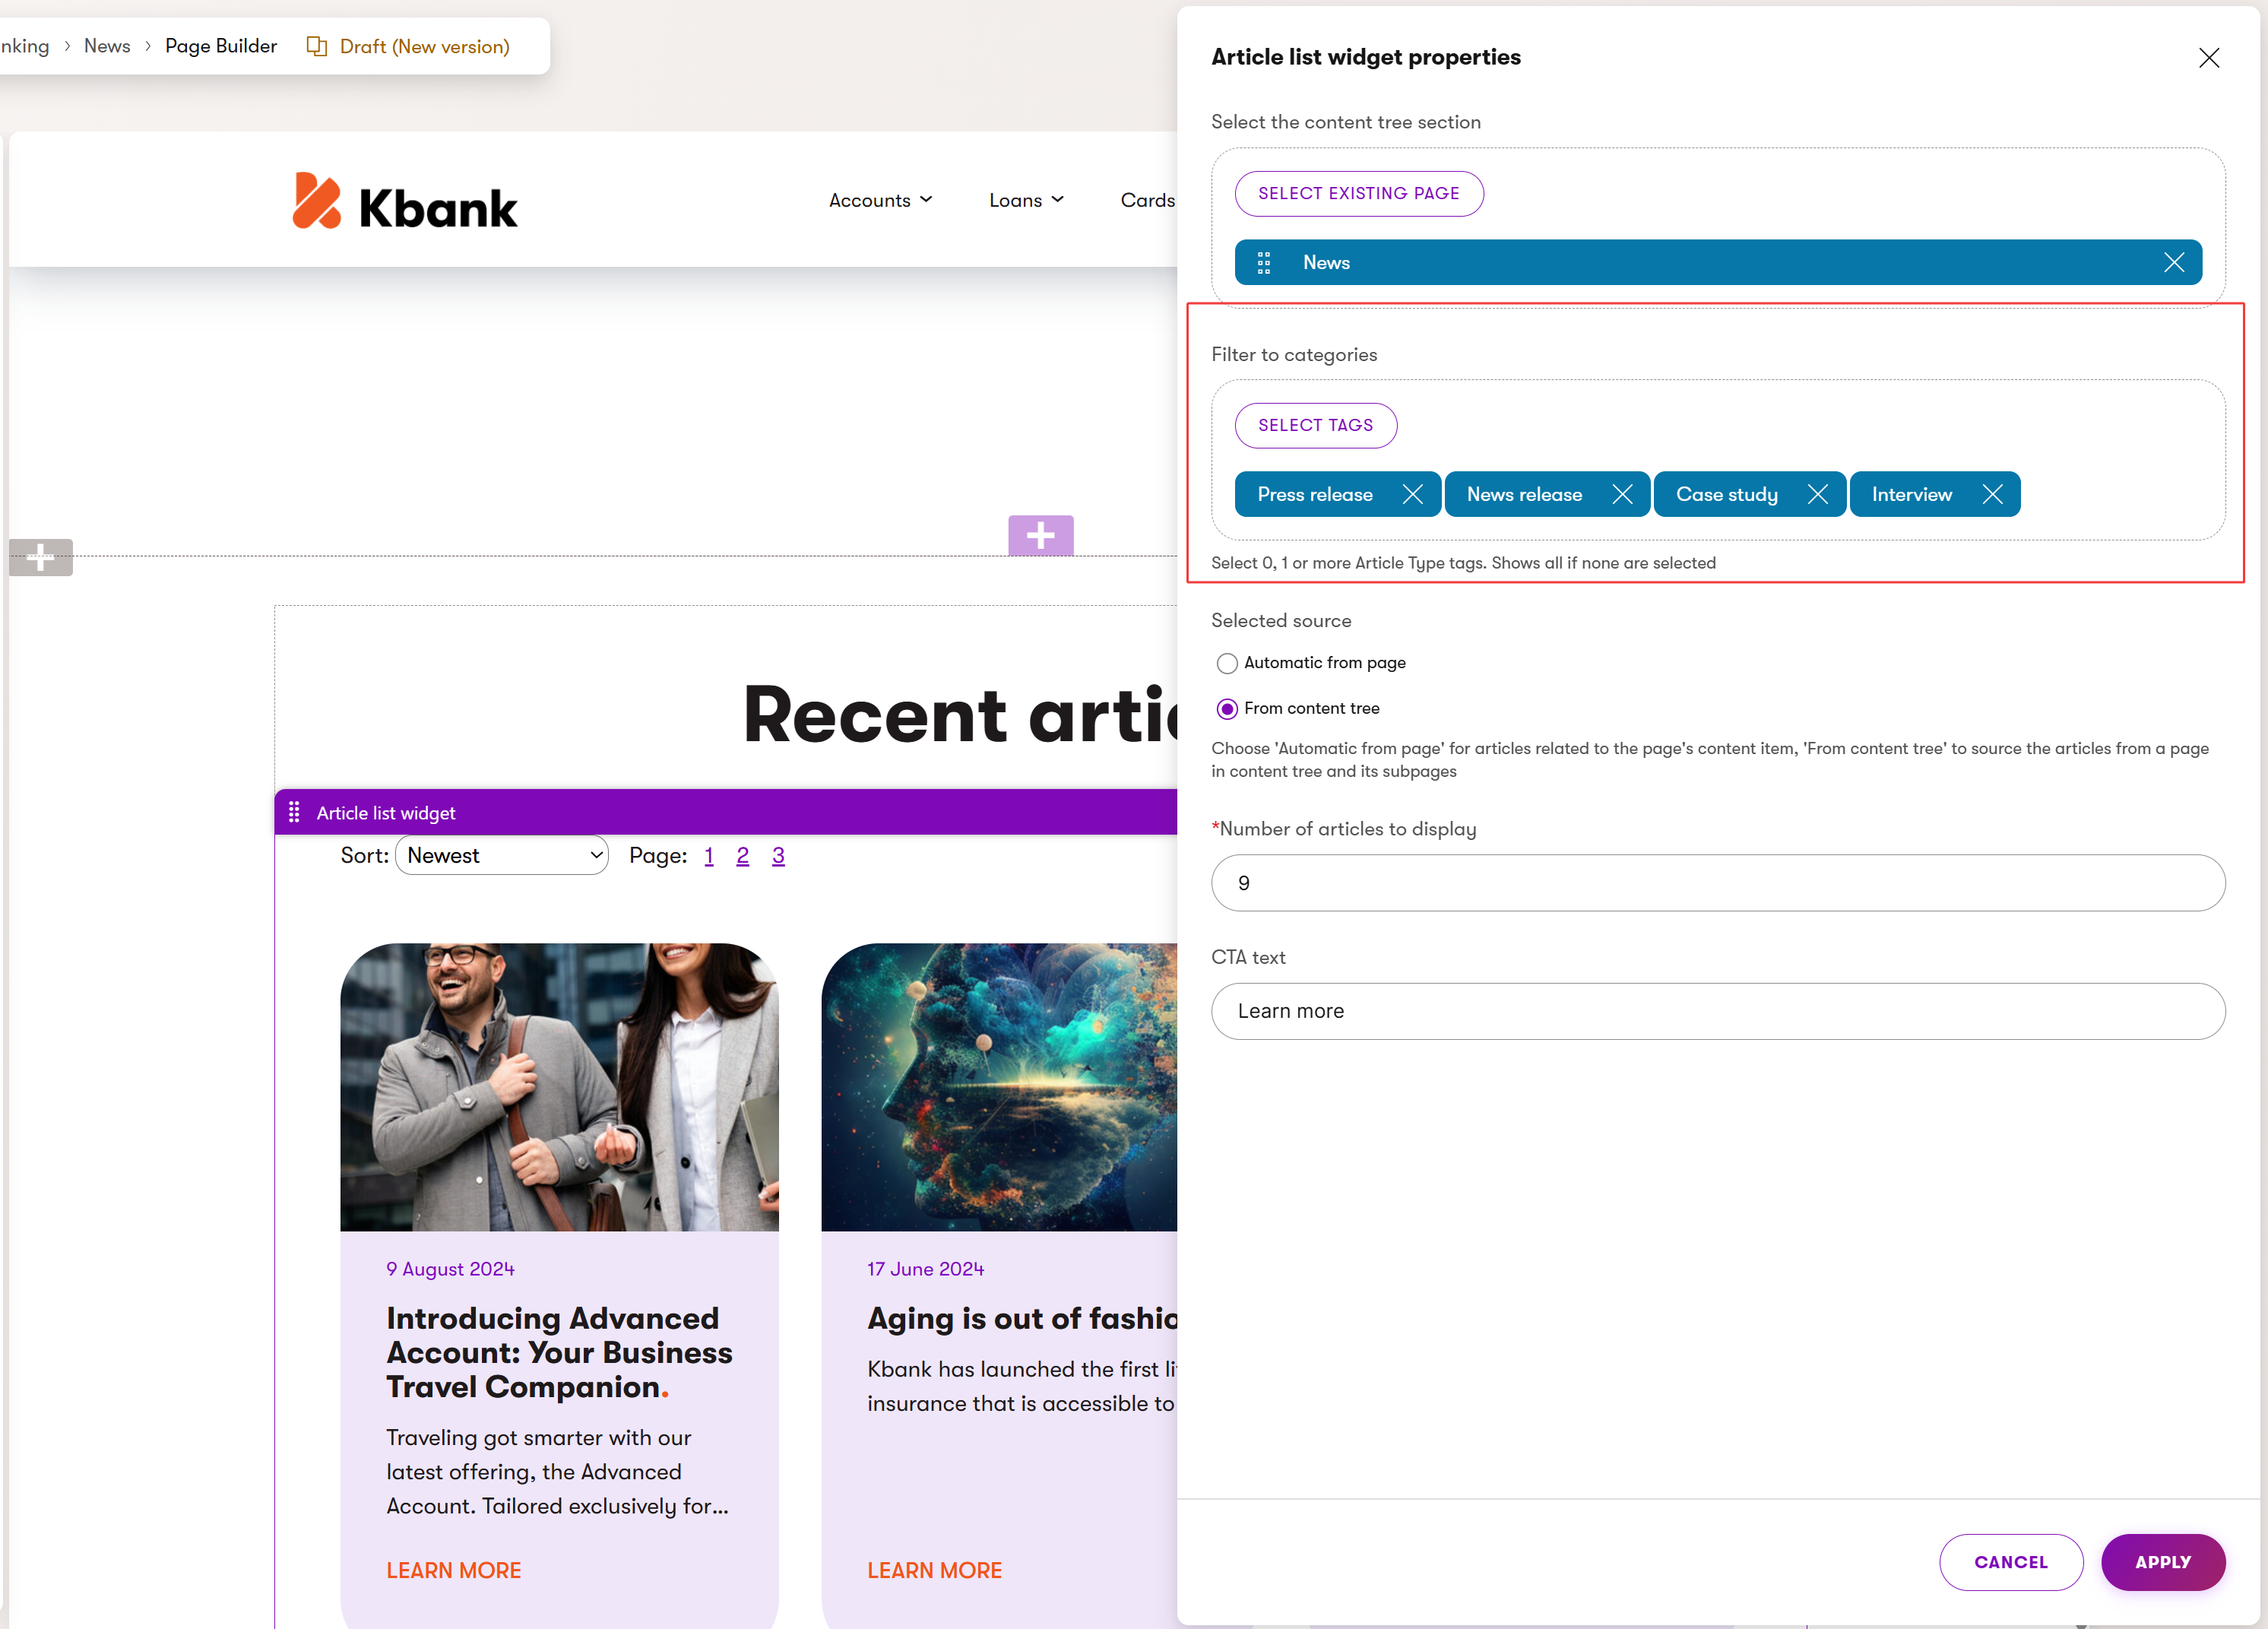This screenshot has height=1629, width=2268.
Task: Go to page 3 of articles
Action: (778, 856)
